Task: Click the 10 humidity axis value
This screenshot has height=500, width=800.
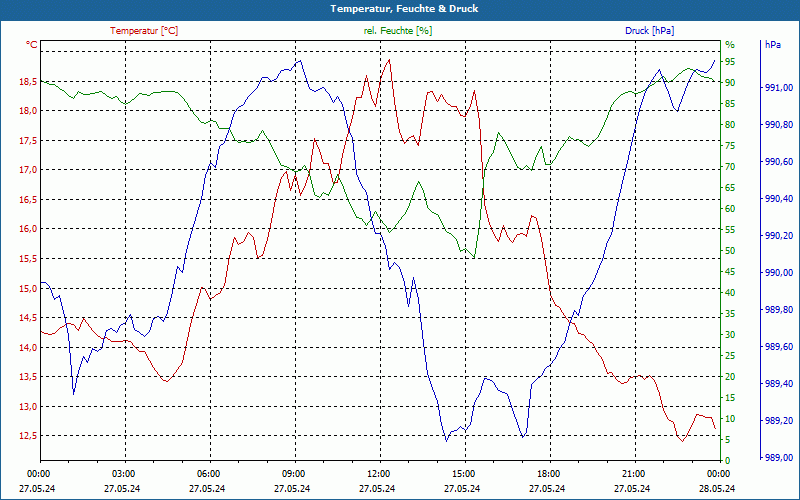Action: [x=730, y=419]
